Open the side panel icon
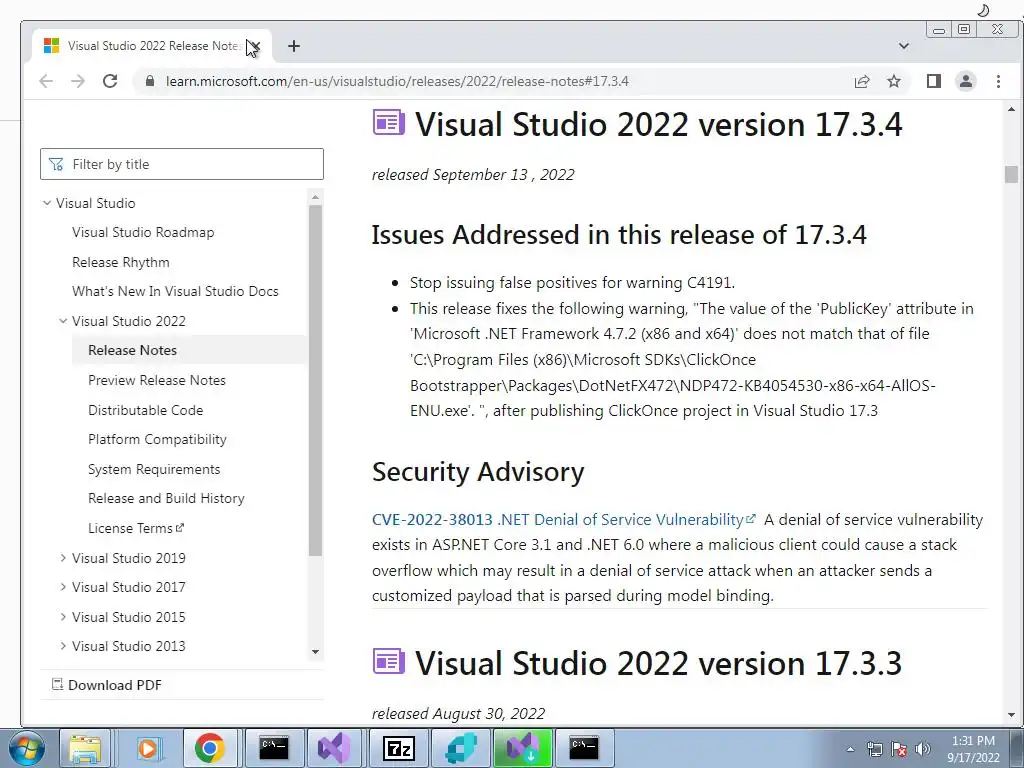Screen dimensions: 1024x768 click(934, 81)
